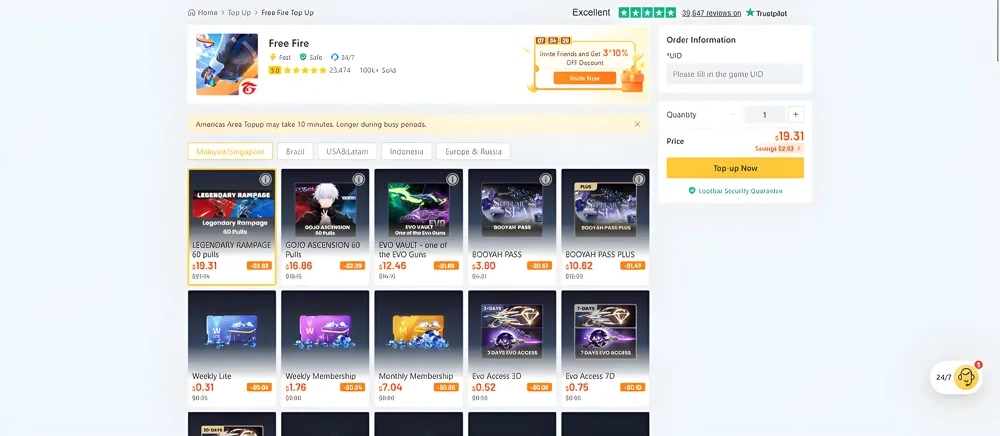Open info icon on EVO VAULT card
Image resolution: width=1000 pixels, height=436 pixels.
coord(452,180)
